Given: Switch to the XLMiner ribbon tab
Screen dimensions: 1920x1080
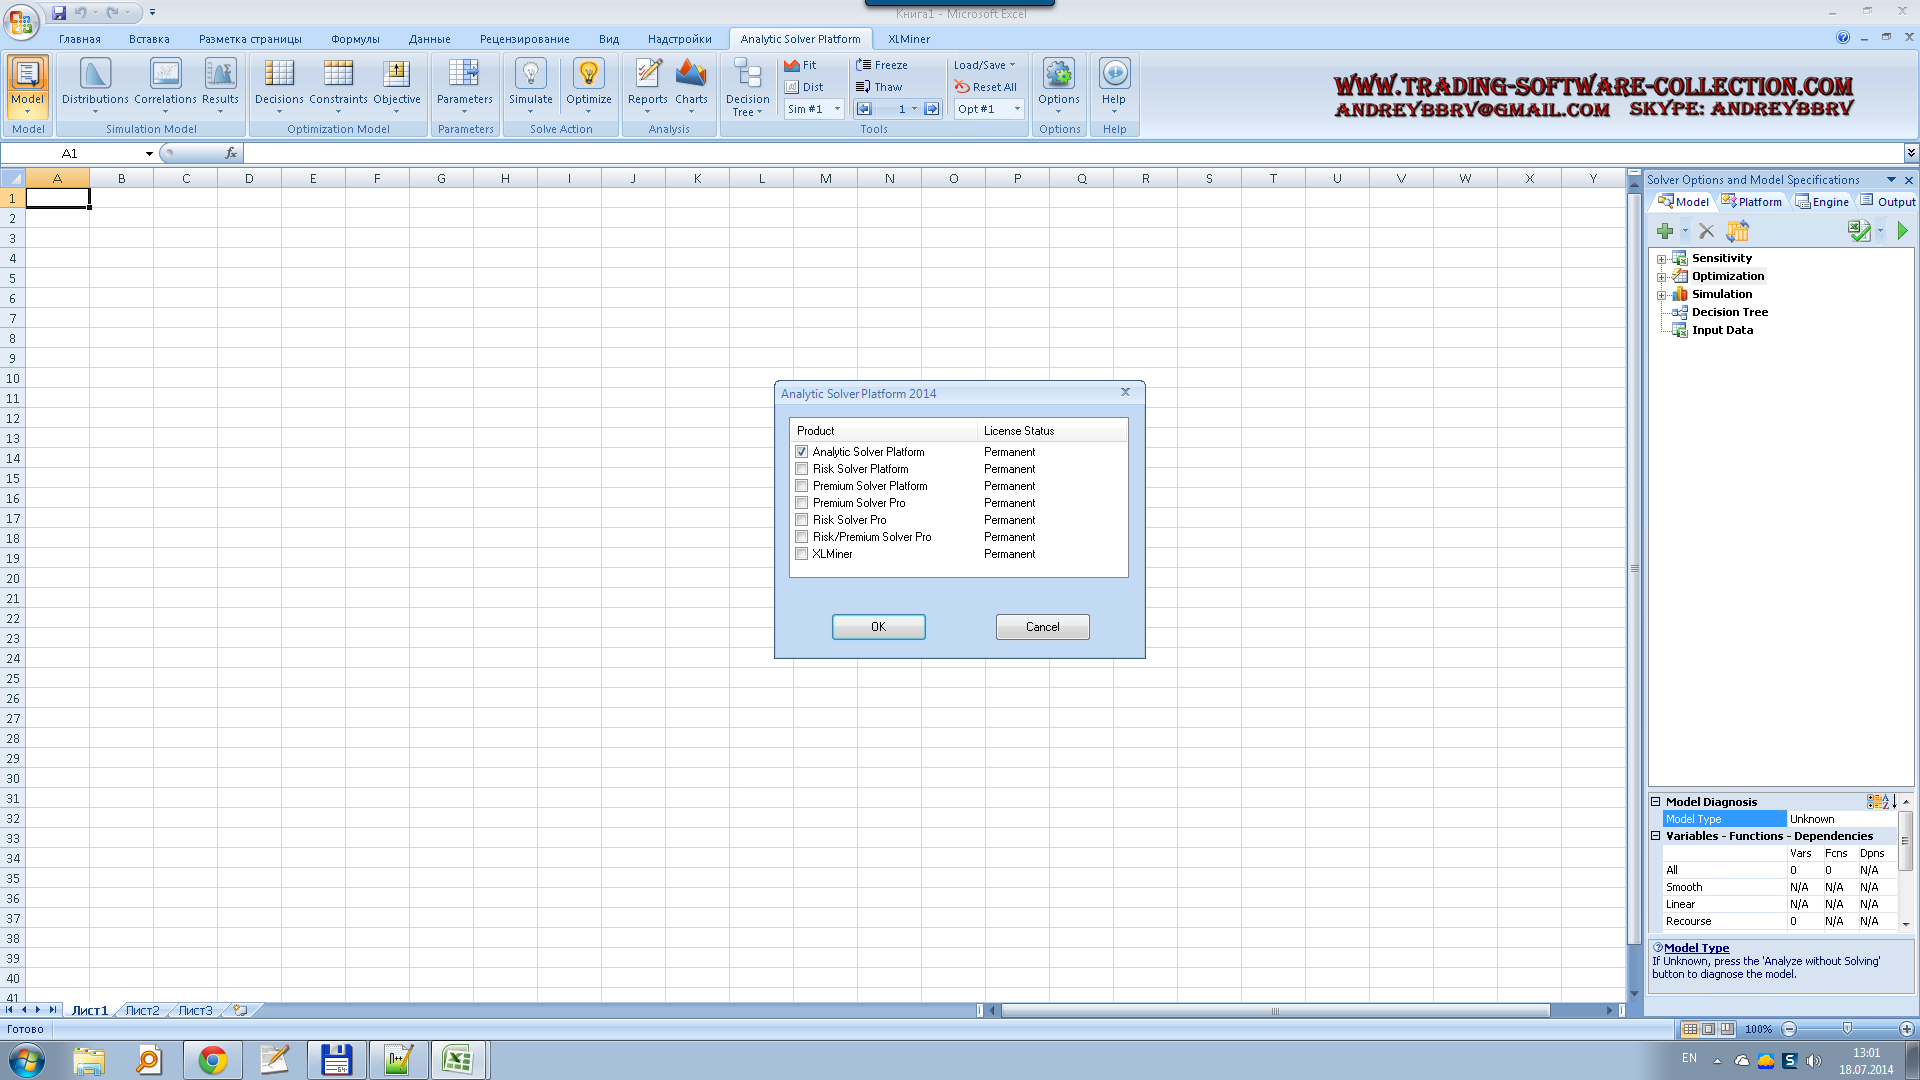Looking at the screenshot, I should click(x=908, y=39).
